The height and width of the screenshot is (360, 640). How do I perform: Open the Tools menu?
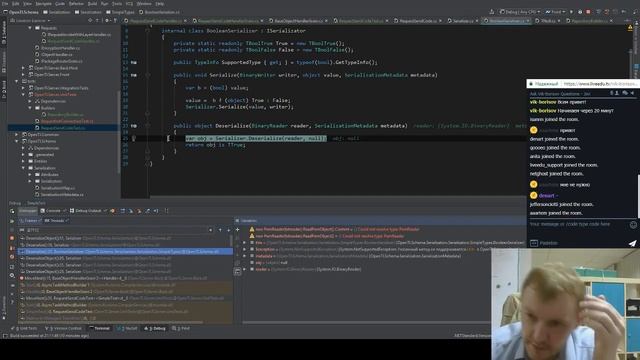pos(117,4)
